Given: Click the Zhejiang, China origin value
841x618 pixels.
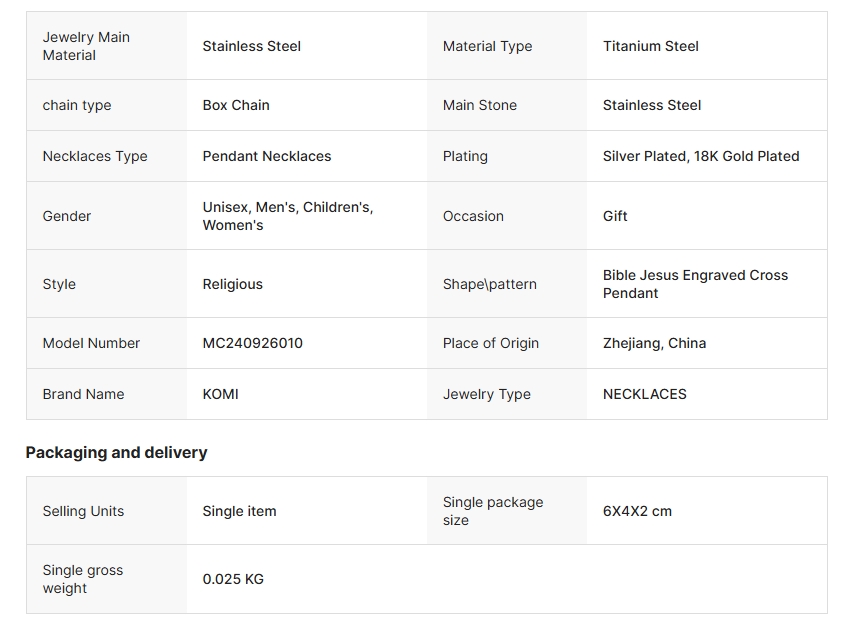Looking at the screenshot, I should click(654, 343).
